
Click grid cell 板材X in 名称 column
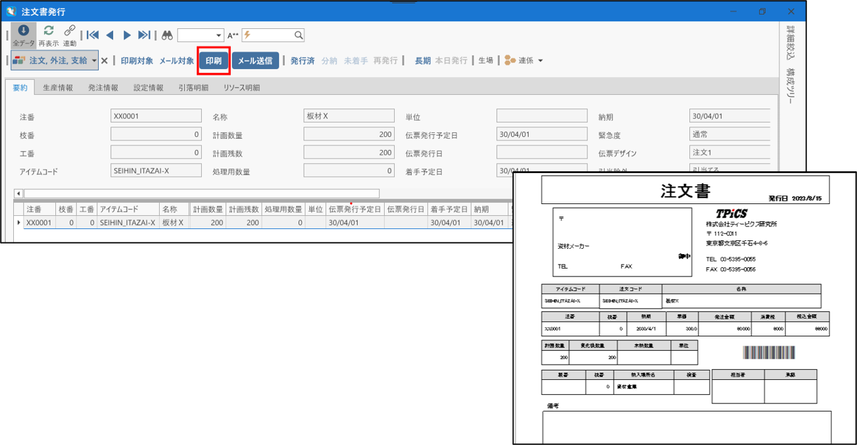pos(174,222)
